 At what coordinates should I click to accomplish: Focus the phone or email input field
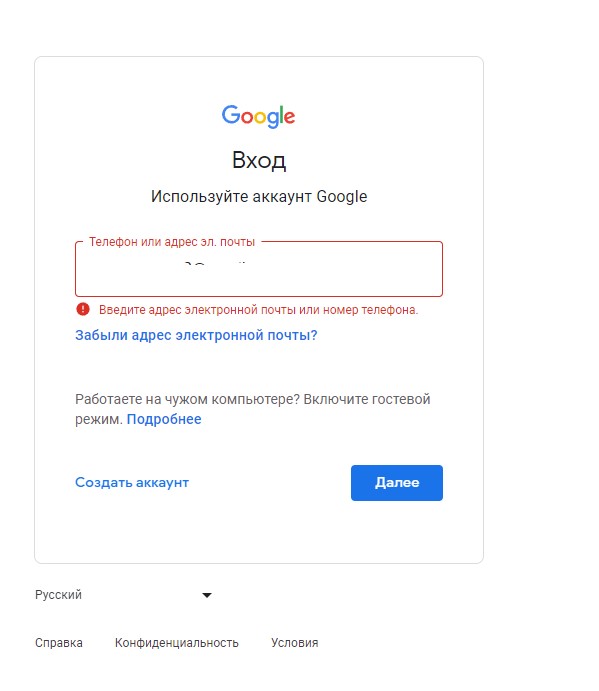pos(259,269)
